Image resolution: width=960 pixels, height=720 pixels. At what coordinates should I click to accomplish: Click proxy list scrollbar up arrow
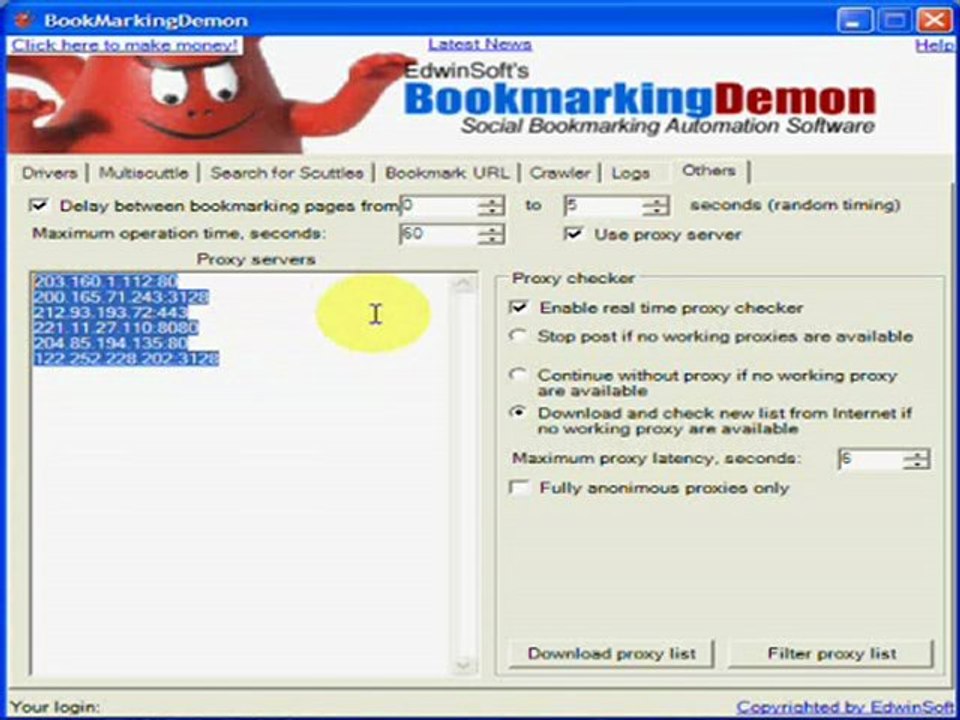pyautogui.click(x=463, y=285)
